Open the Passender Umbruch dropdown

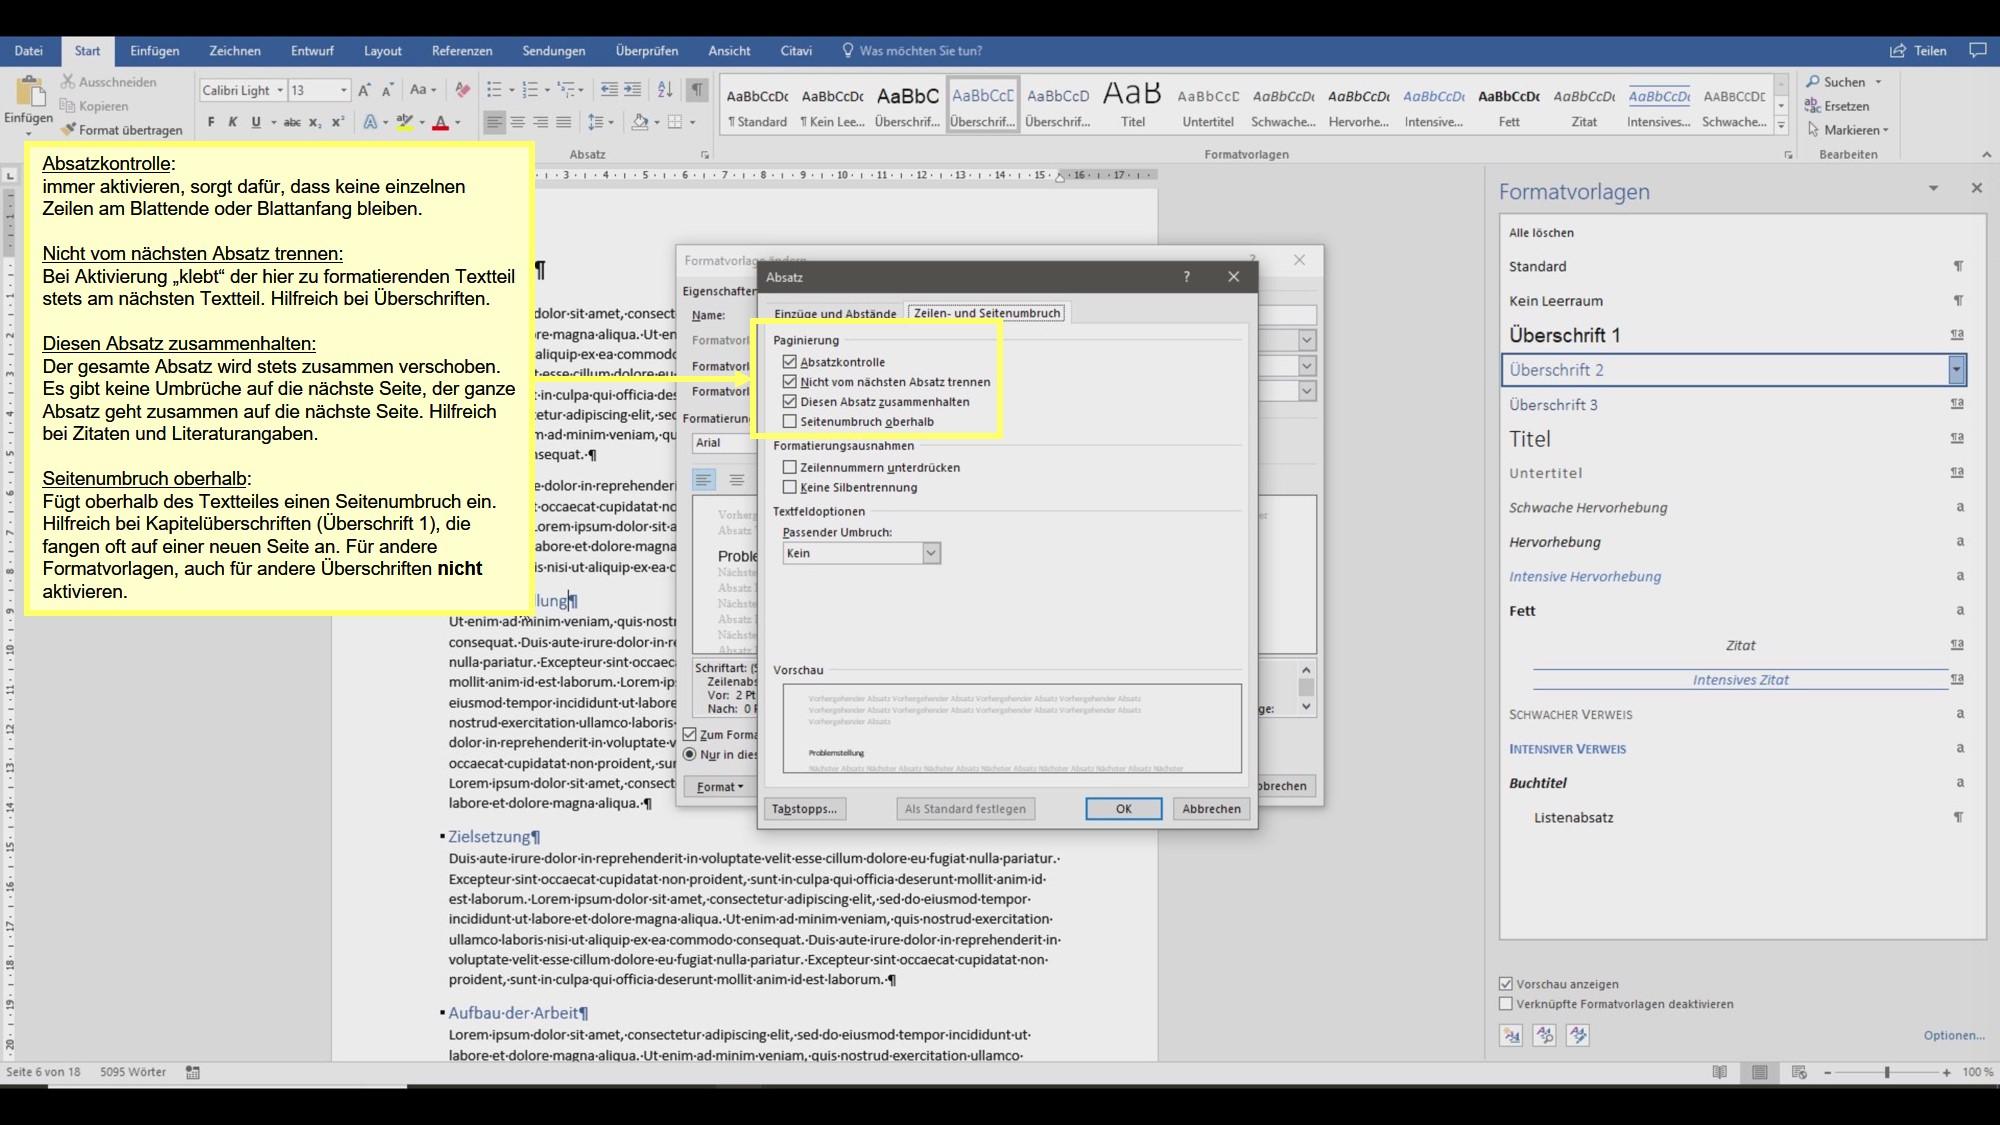(931, 553)
